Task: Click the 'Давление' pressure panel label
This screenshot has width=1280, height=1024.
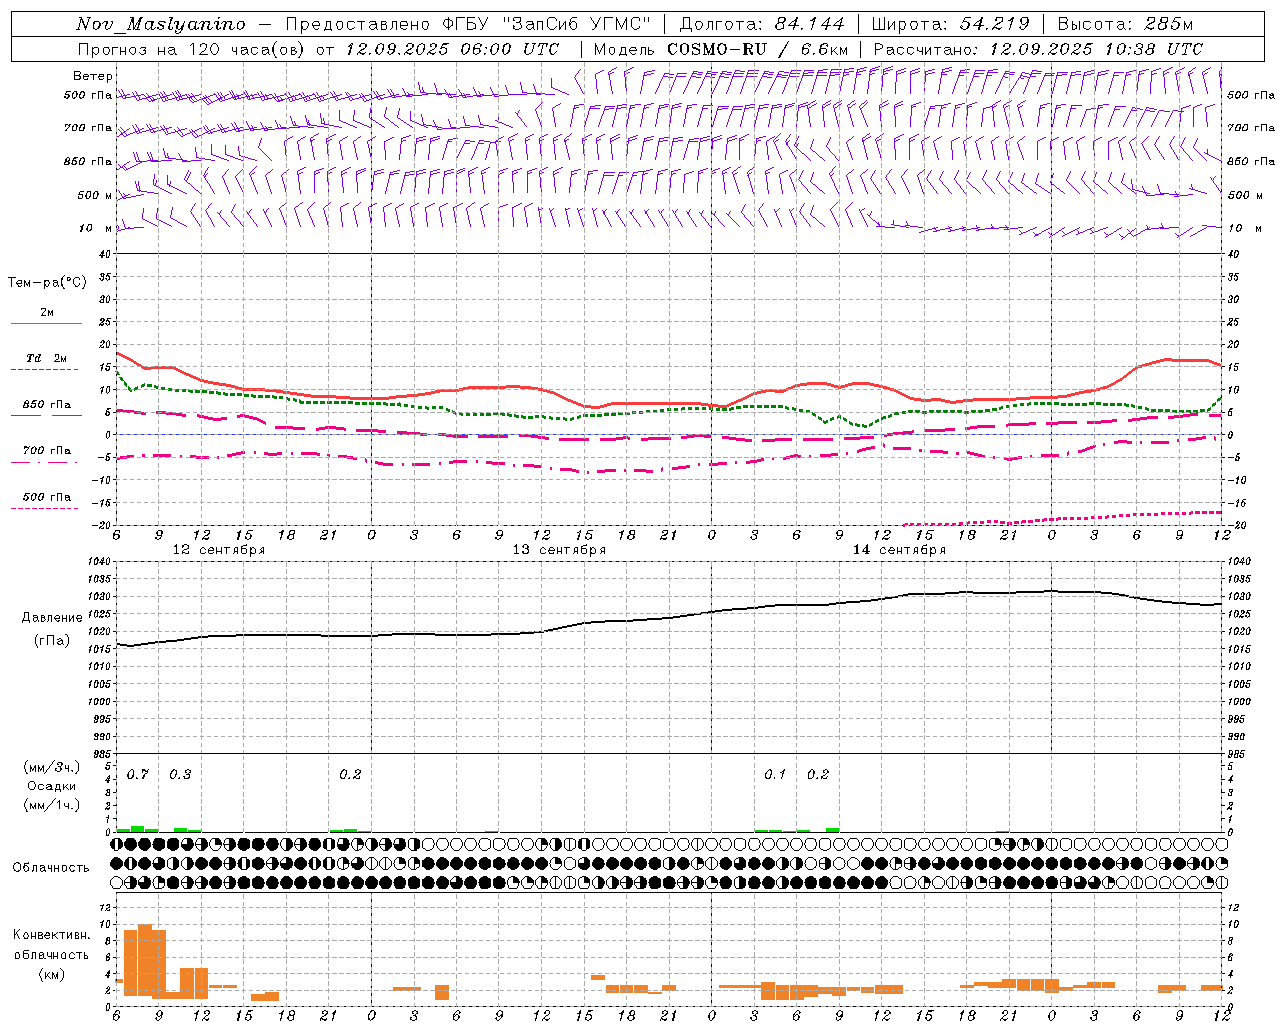Action: [52, 618]
